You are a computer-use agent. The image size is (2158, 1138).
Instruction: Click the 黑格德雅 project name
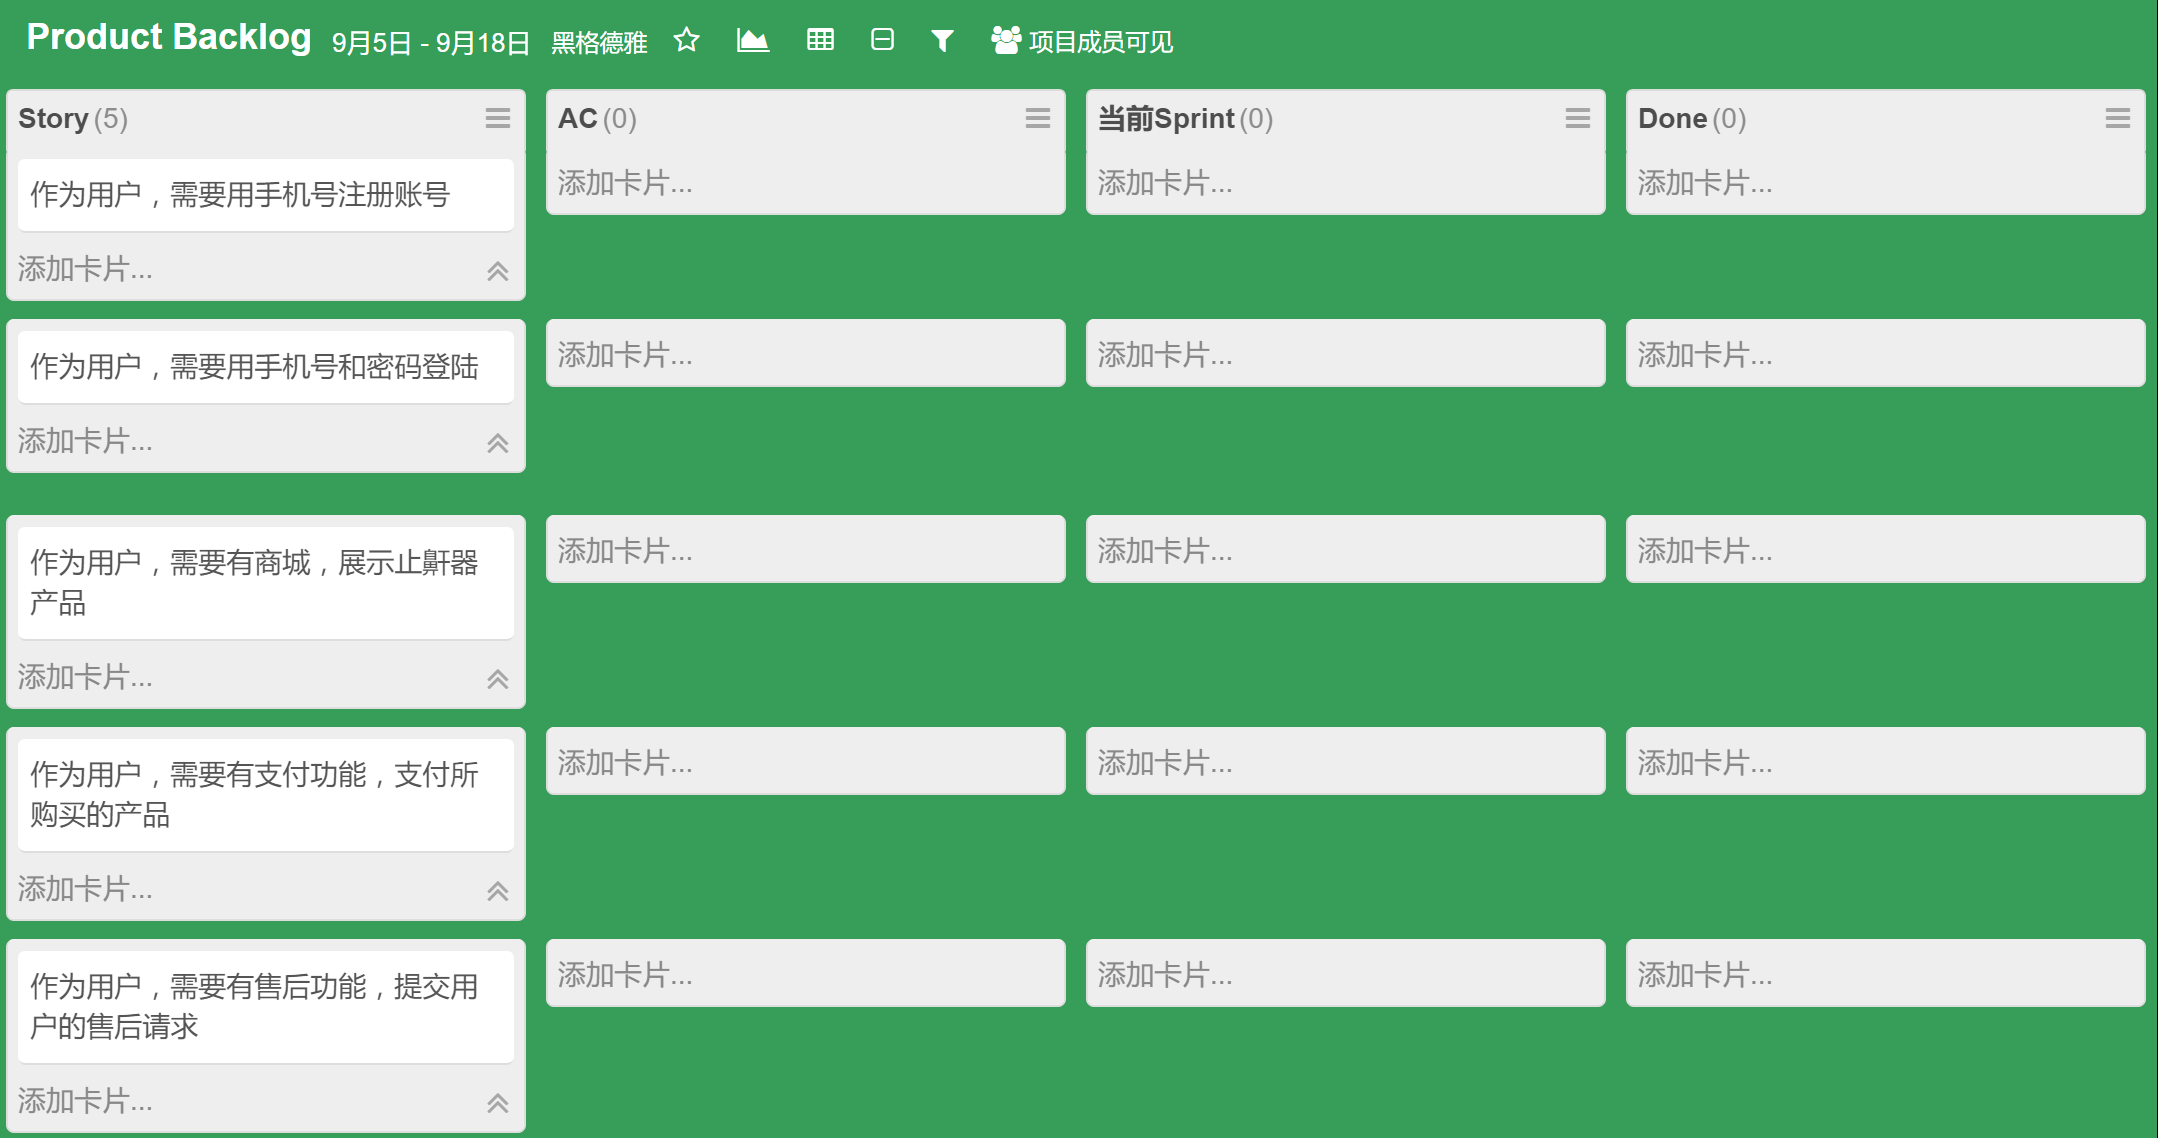[599, 43]
